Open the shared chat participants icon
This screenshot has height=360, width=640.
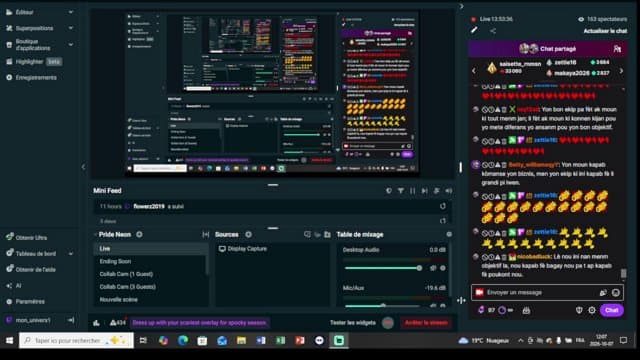[617, 49]
